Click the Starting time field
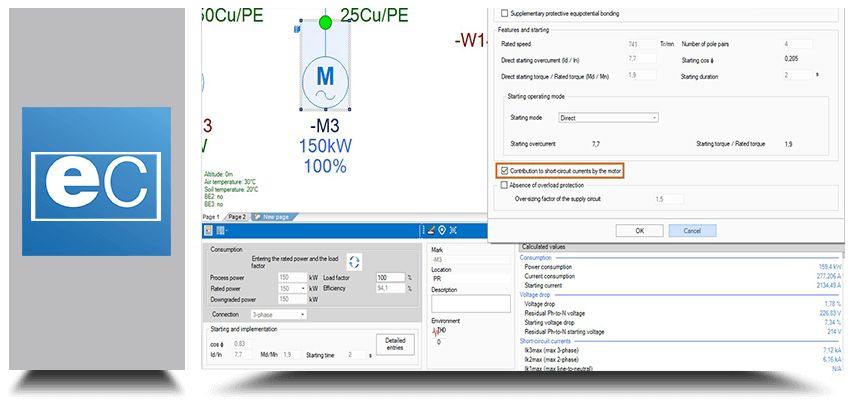This screenshot has width=850, height=400. point(357,354)
